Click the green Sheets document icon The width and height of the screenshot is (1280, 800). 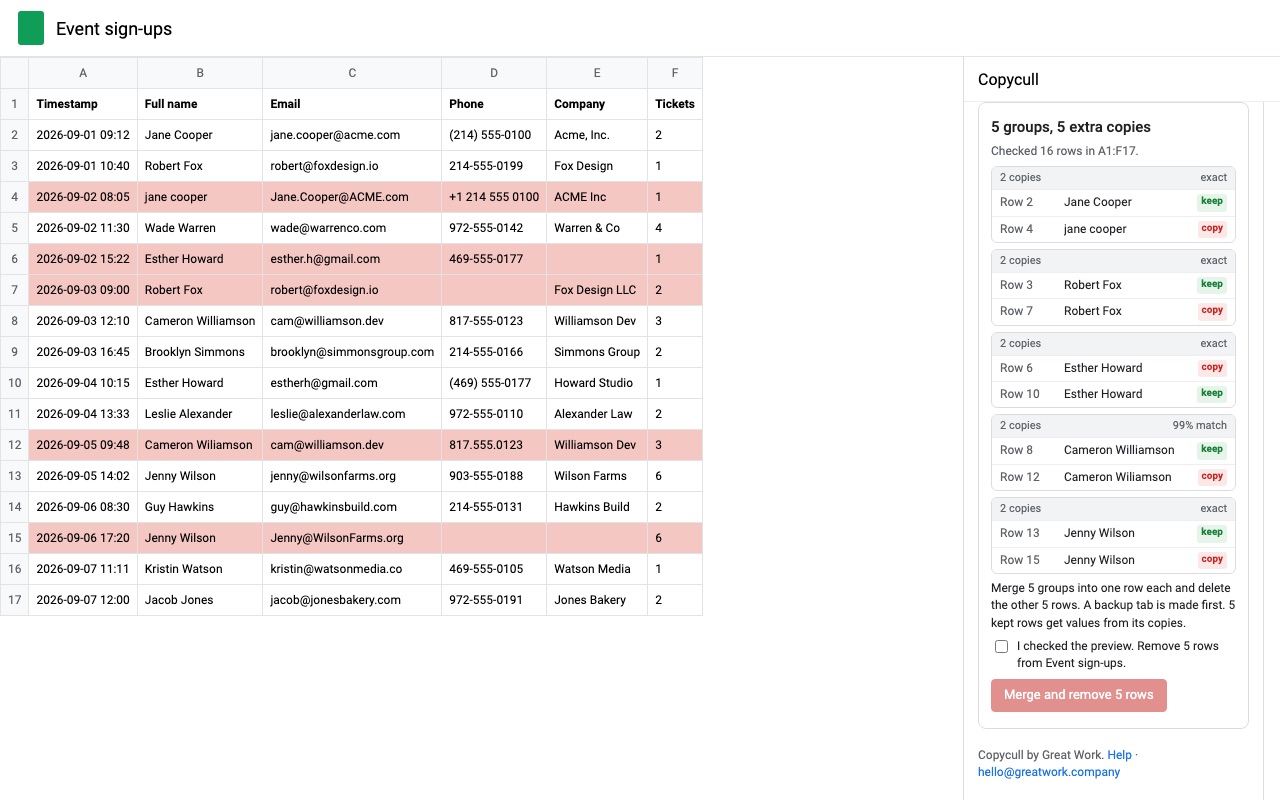[31, 28]
